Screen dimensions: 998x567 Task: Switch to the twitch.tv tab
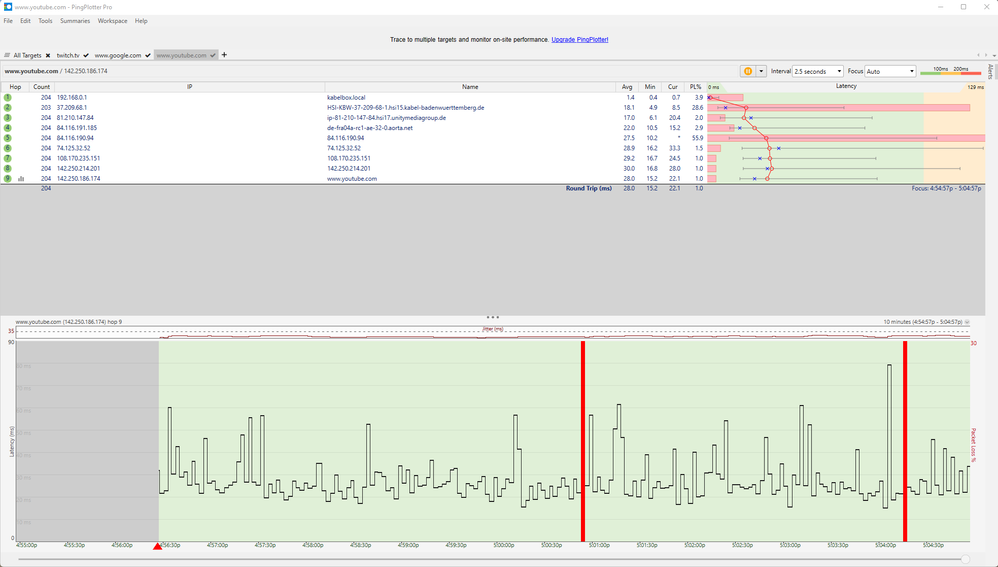(x=68, y=55)
